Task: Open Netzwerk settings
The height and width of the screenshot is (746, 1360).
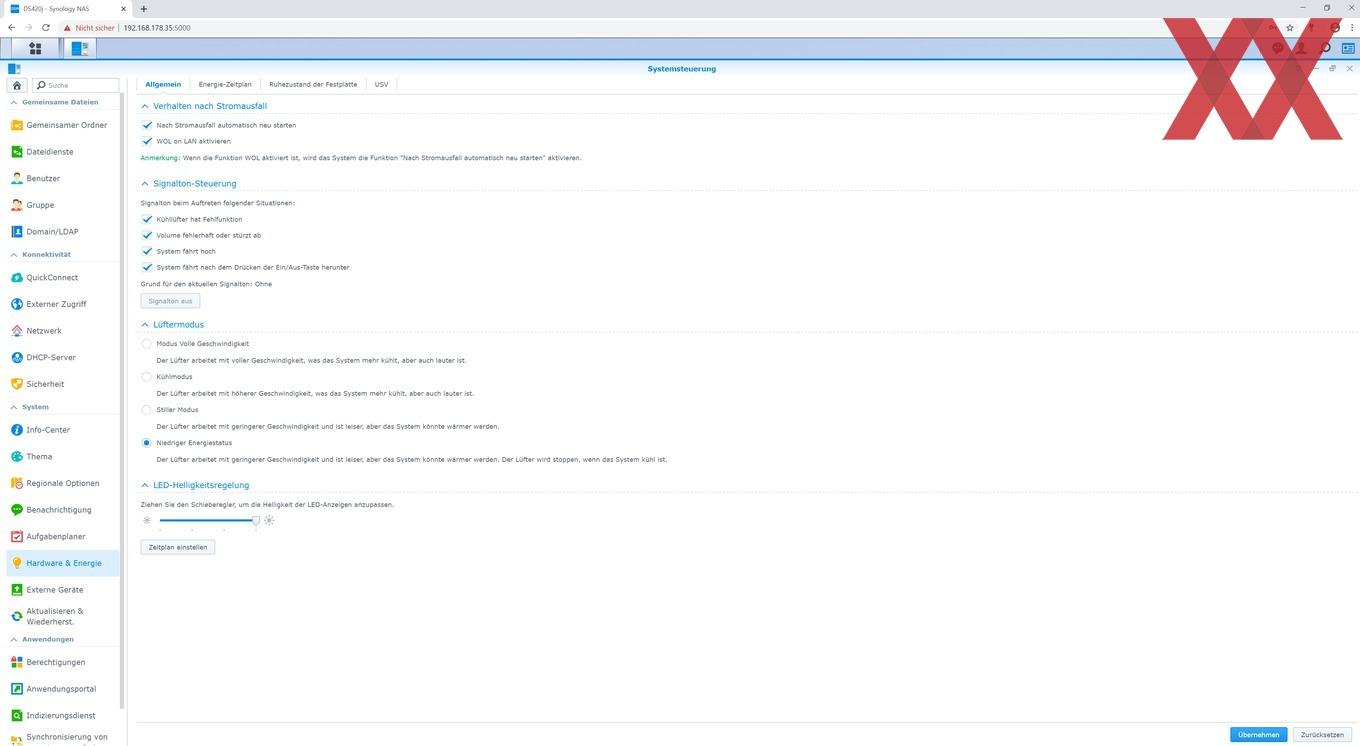Action: click(62, 331)
